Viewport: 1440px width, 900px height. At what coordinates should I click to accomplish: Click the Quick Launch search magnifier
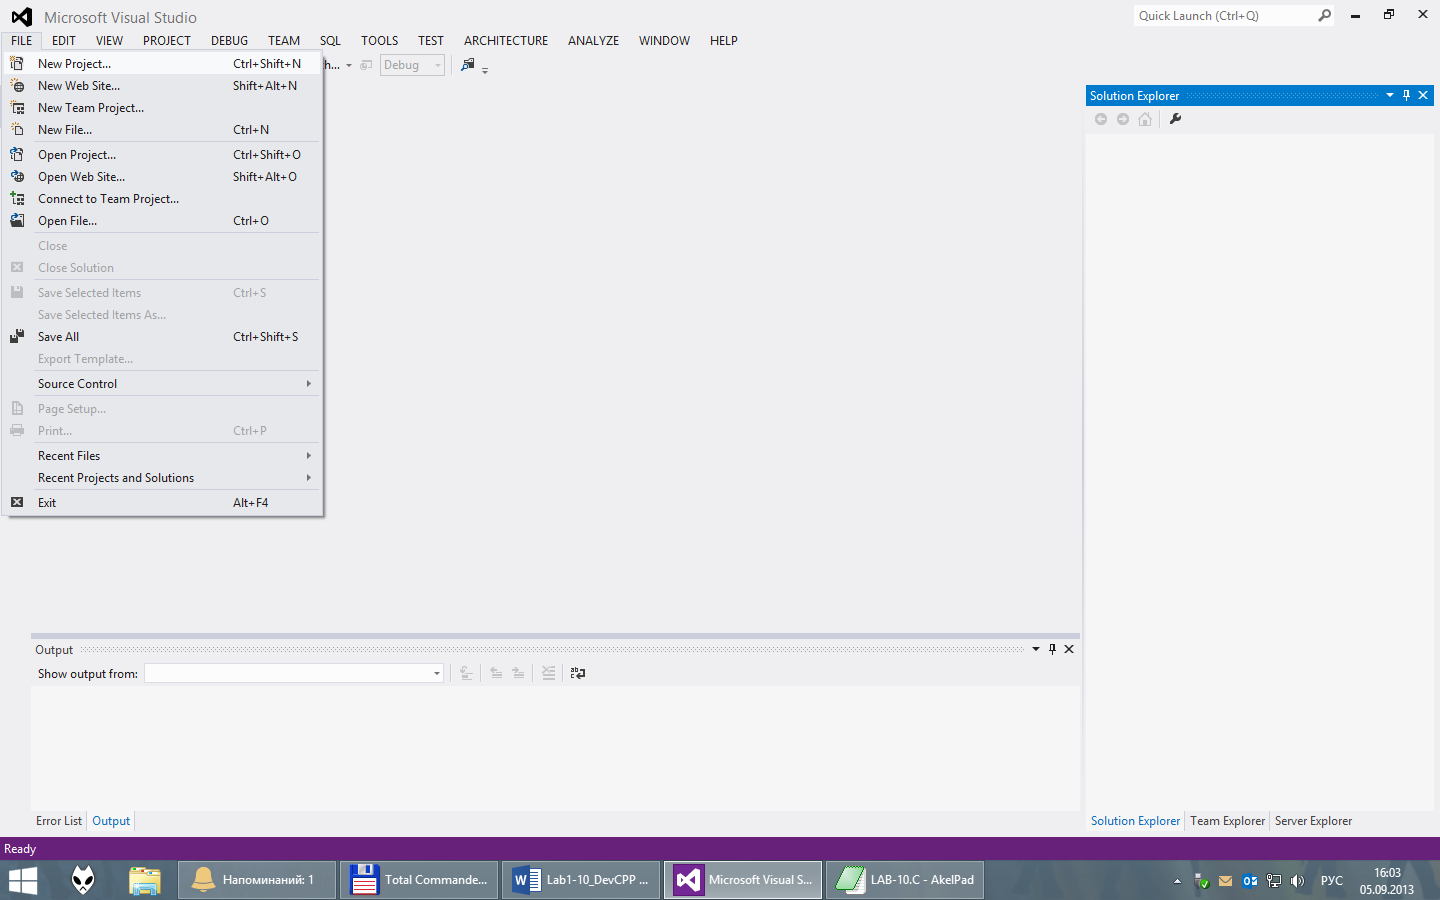(x=1325, y=15)
